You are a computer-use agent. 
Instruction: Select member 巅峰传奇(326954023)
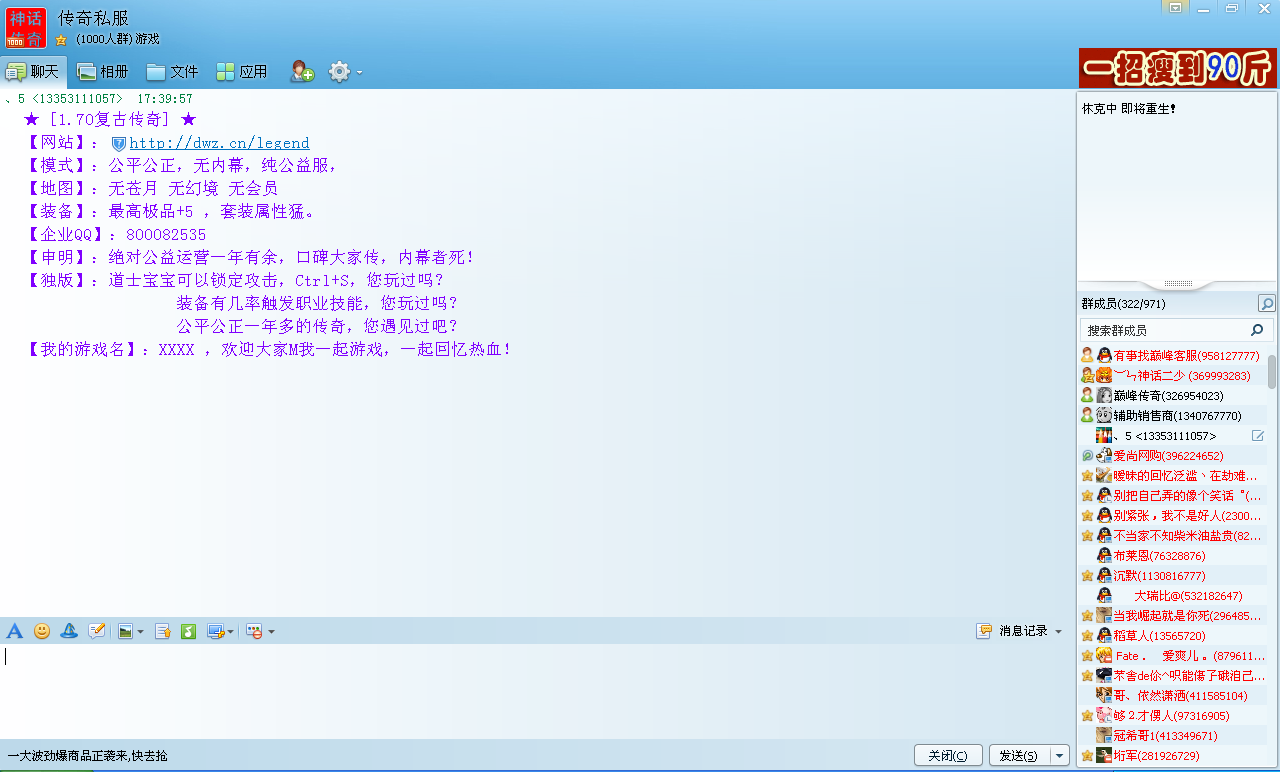coord(1172,395)
